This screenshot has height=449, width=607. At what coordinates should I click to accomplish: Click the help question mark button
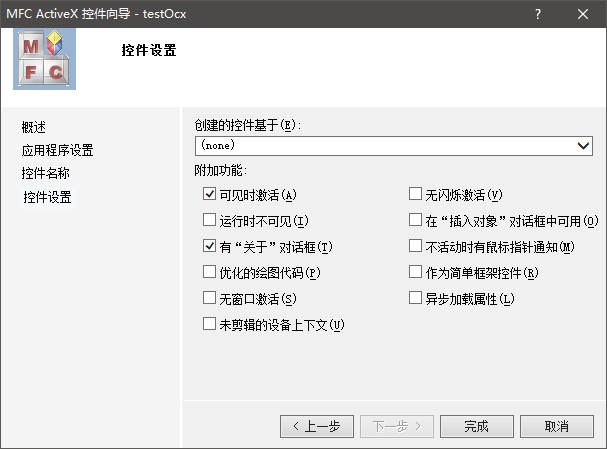pos(538,14)
